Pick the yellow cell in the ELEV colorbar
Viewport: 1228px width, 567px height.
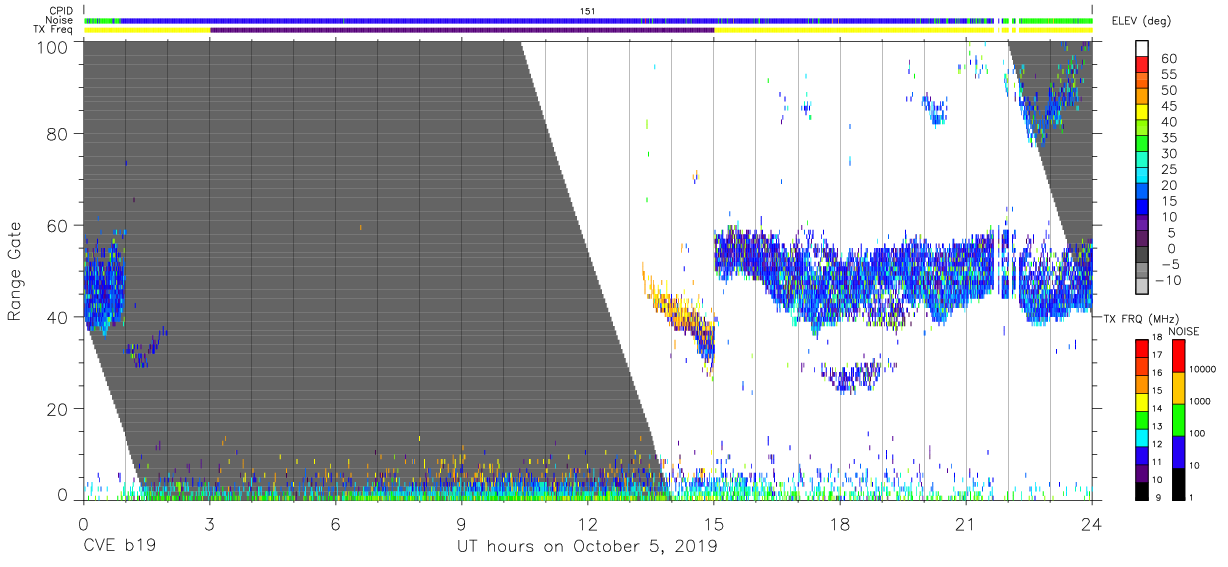pyautogui.click(x=1144, y=110)
